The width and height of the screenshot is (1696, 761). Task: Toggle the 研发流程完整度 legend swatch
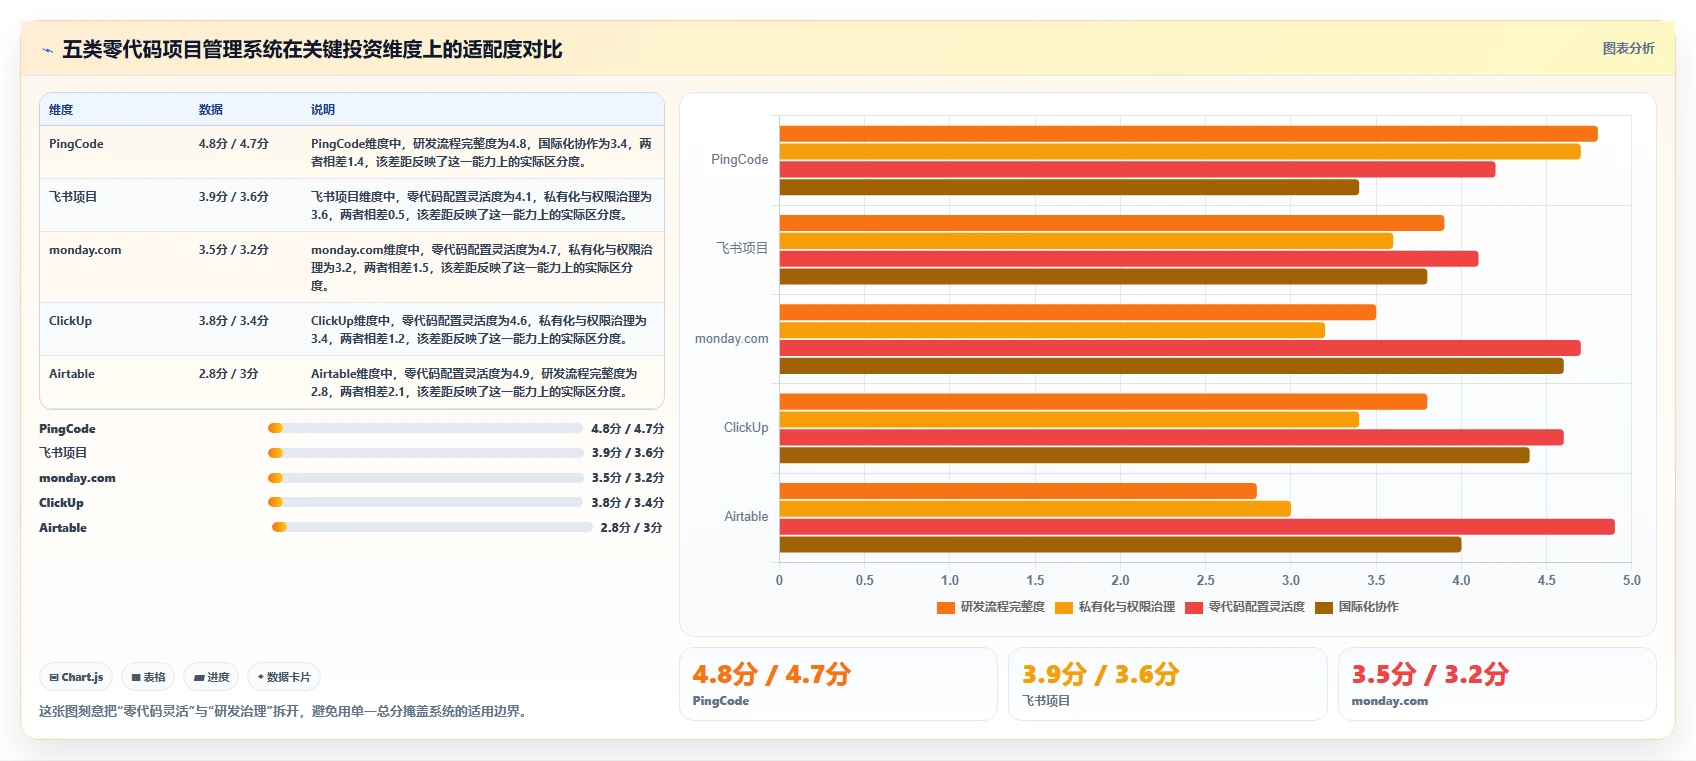point(945,607)
